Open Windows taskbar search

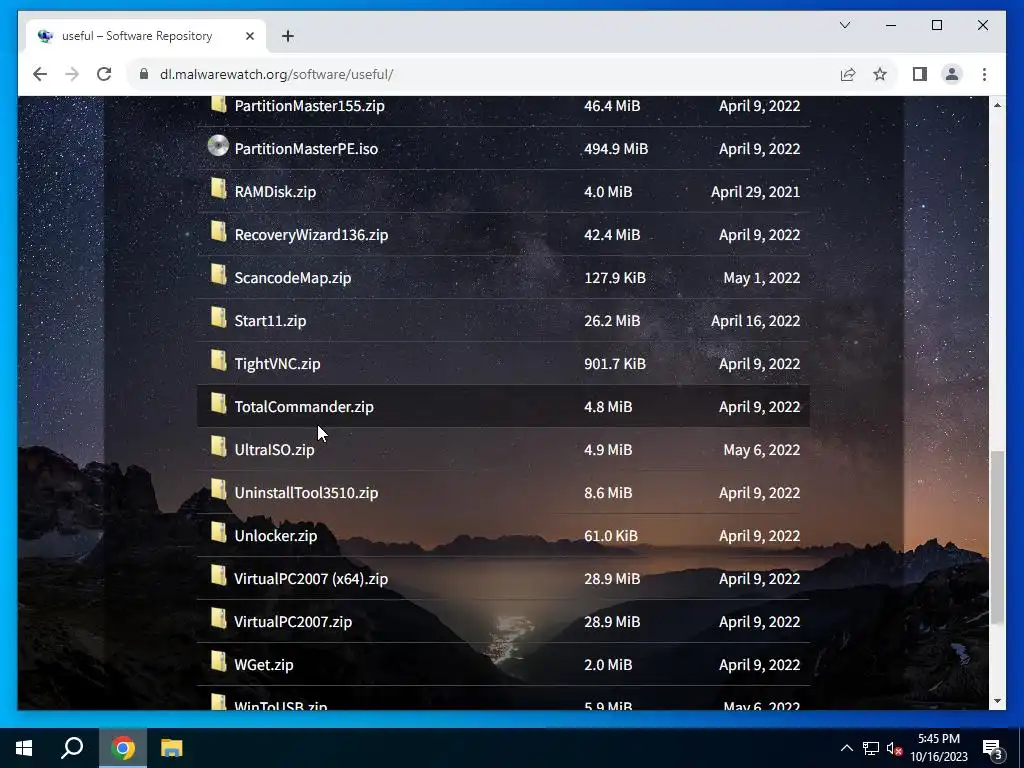point(72,748)
